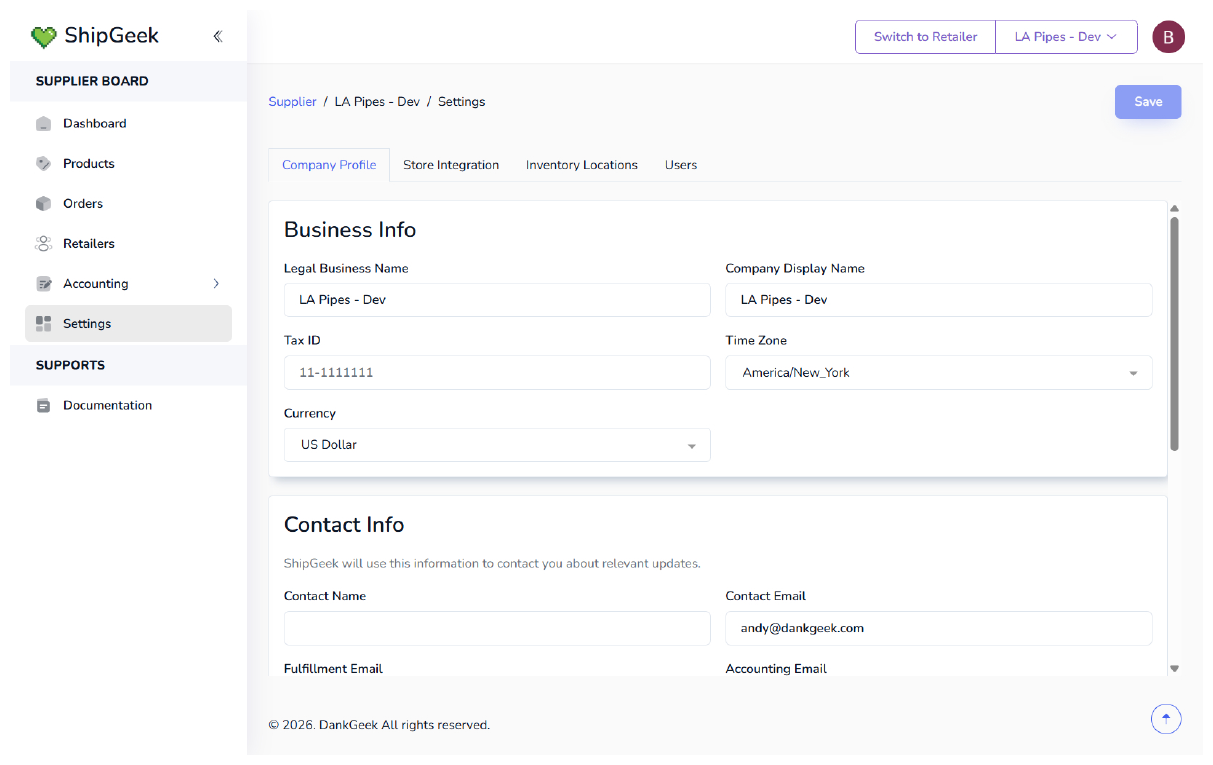The image size is (1213, 765).
Task: Click the empty Contact Name field
Action: coord(497,628)
